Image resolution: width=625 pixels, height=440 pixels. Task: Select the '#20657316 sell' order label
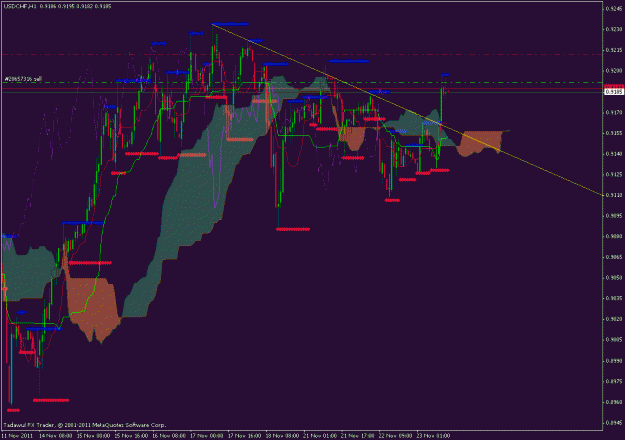[x=23, y=79]
